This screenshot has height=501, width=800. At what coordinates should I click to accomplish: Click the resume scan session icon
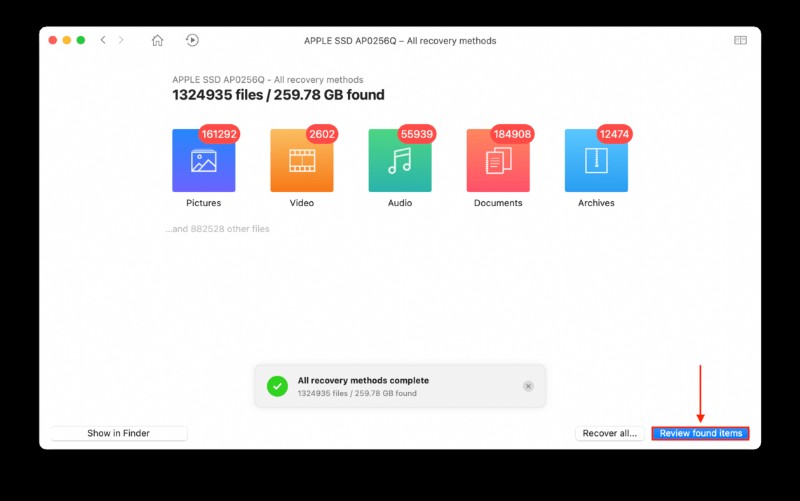point(192,40)
